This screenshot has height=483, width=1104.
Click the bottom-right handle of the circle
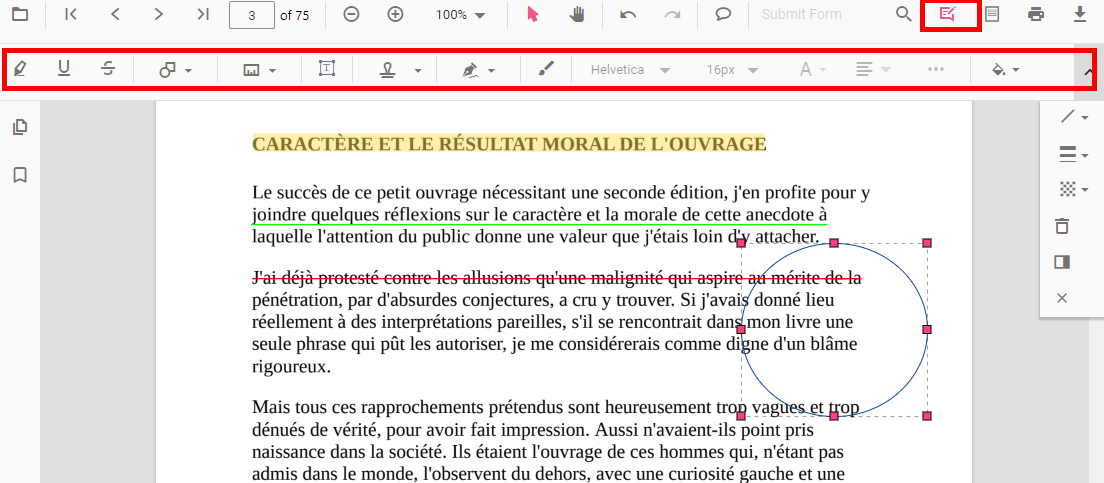pyautogui.click(x=927, y=416)
